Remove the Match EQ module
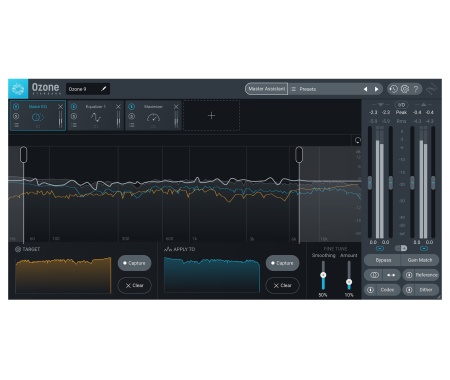Screen dimensions: 450x380 60,107
